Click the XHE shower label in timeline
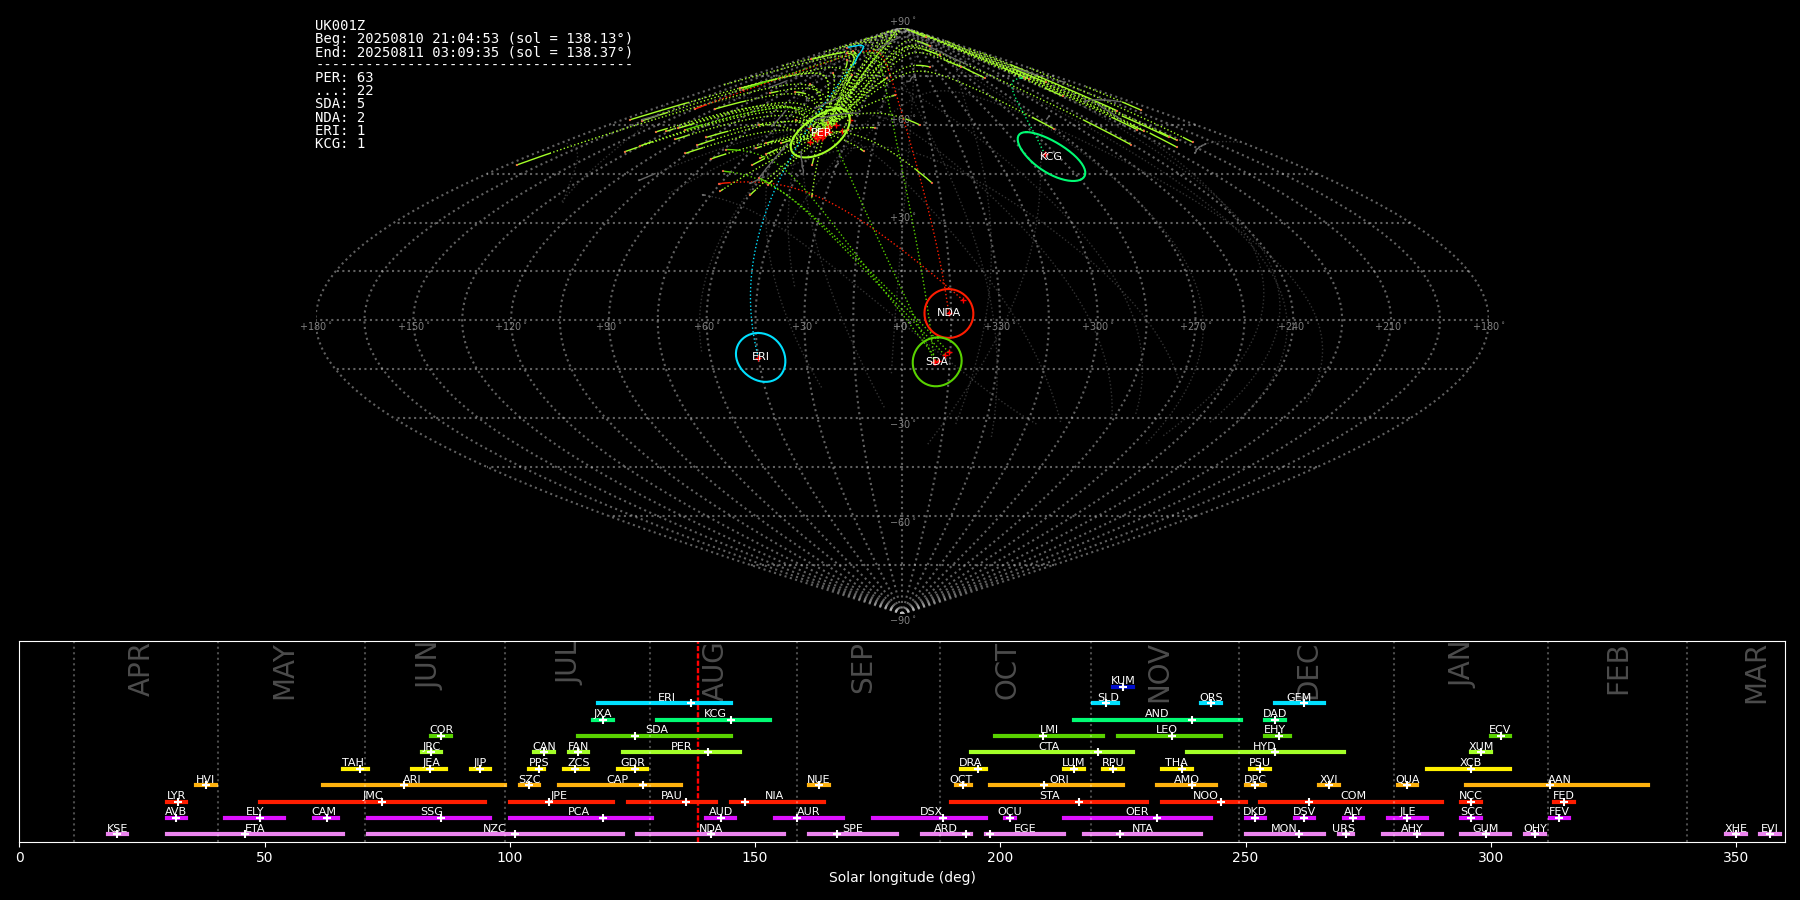This screenshot has width=1800, height=900. click(1736, 829)
